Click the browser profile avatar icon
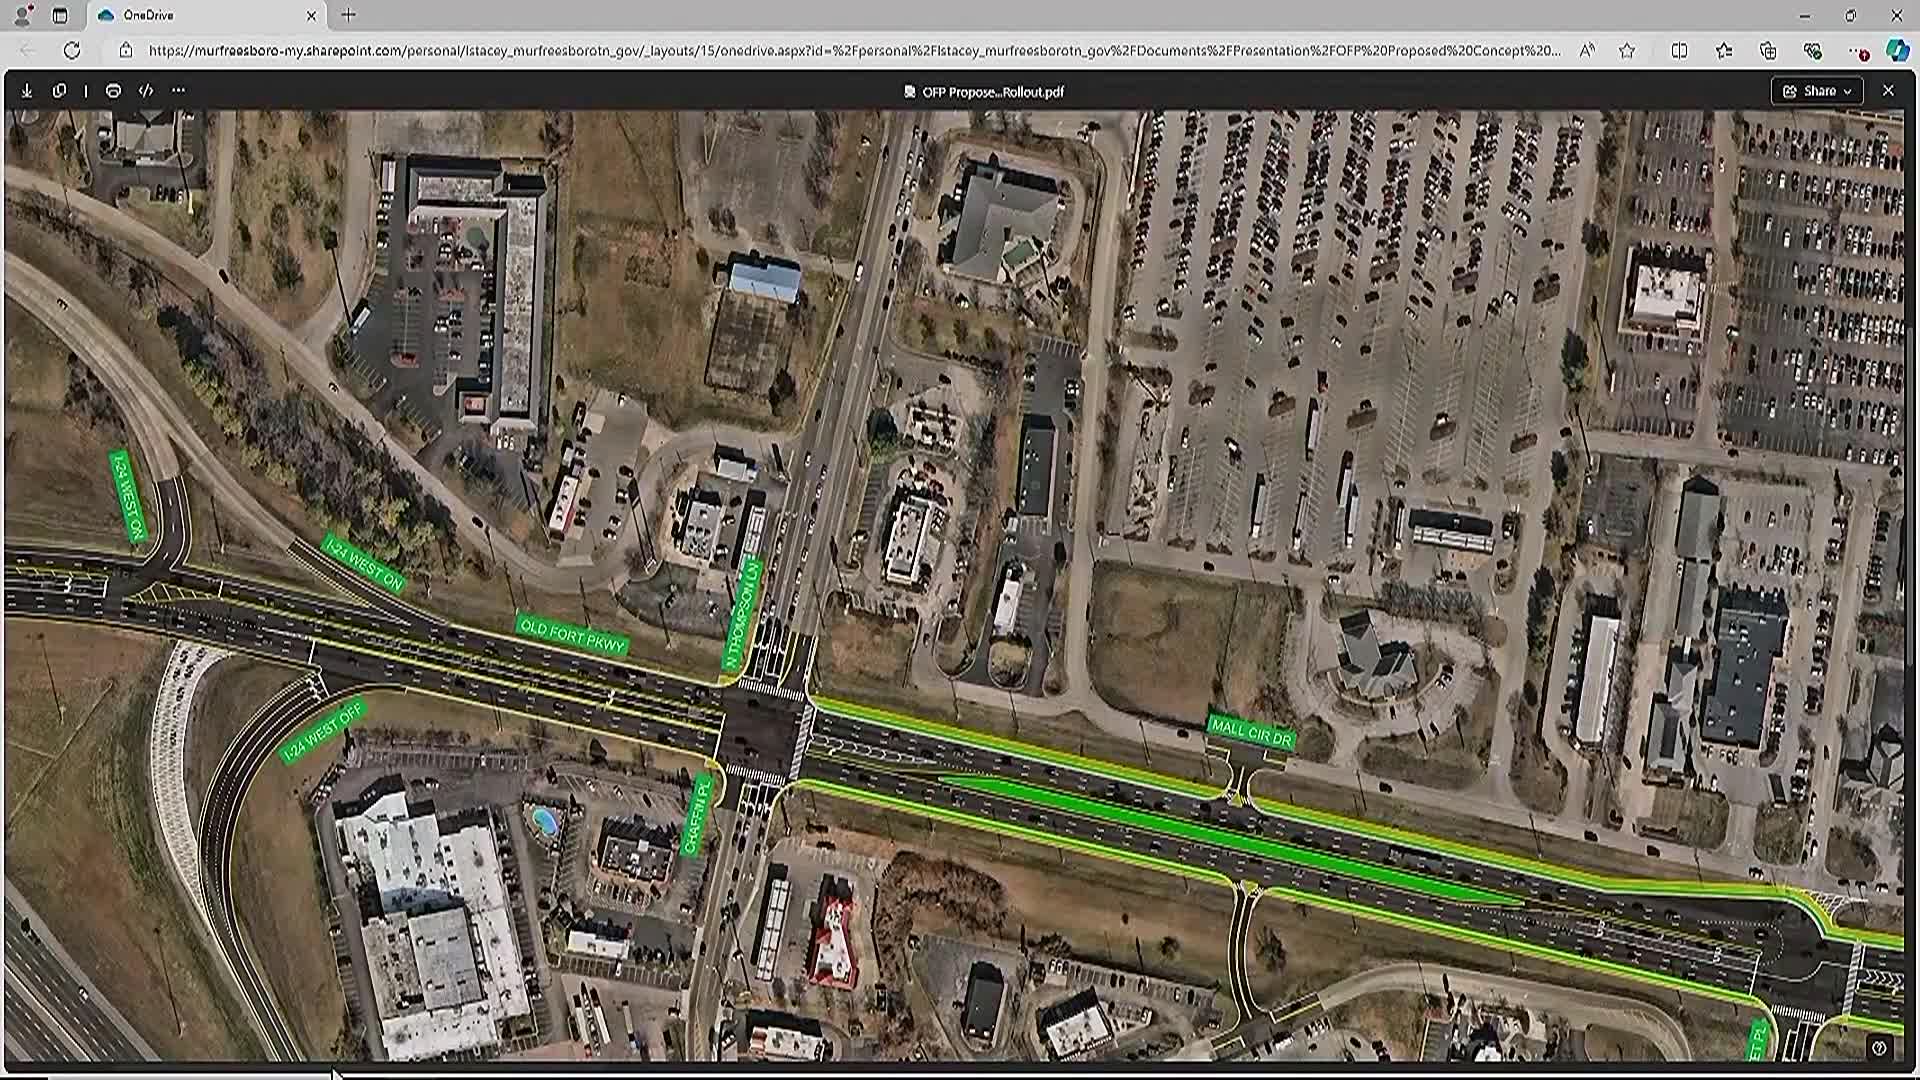This screenshot has width=1920, height=1080. tap(22, 15)
